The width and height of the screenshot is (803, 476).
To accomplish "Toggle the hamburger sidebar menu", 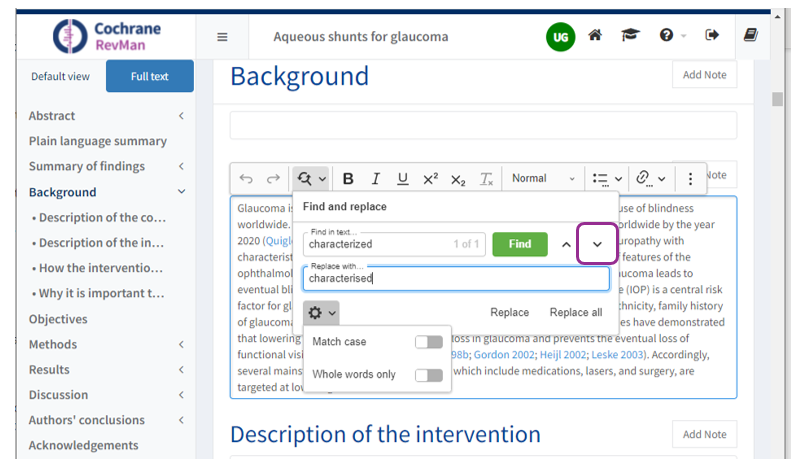I will (x=222, y=37).
